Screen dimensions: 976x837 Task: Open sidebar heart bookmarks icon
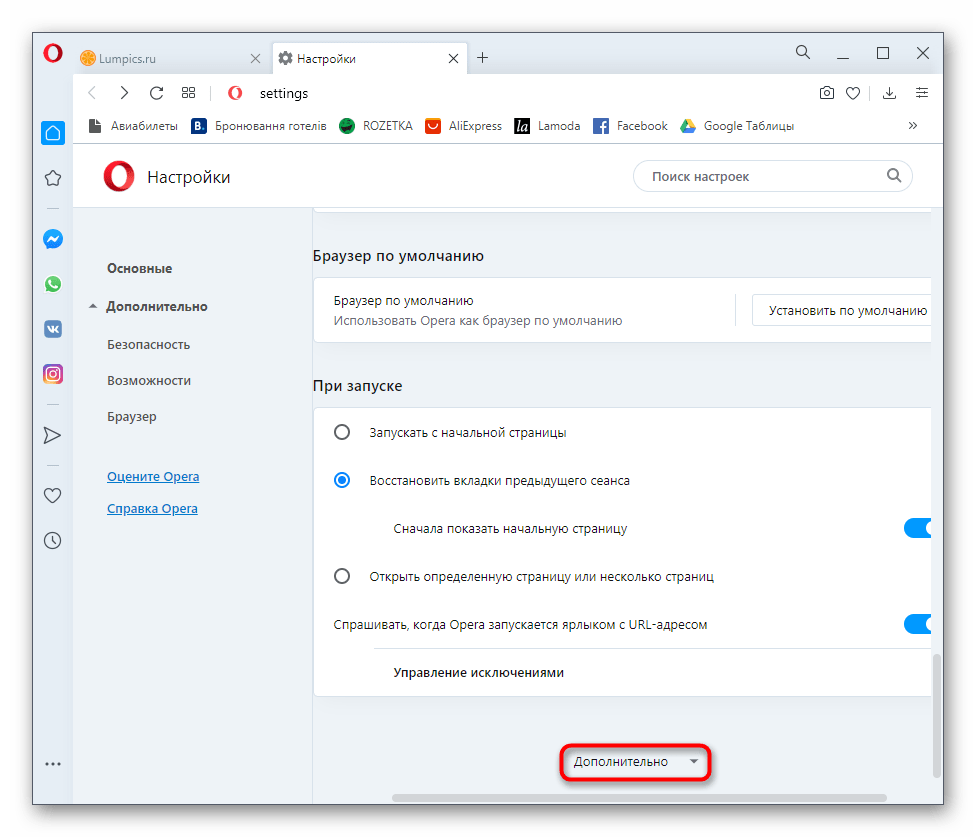pyautogui.click(x=52, y=495)
